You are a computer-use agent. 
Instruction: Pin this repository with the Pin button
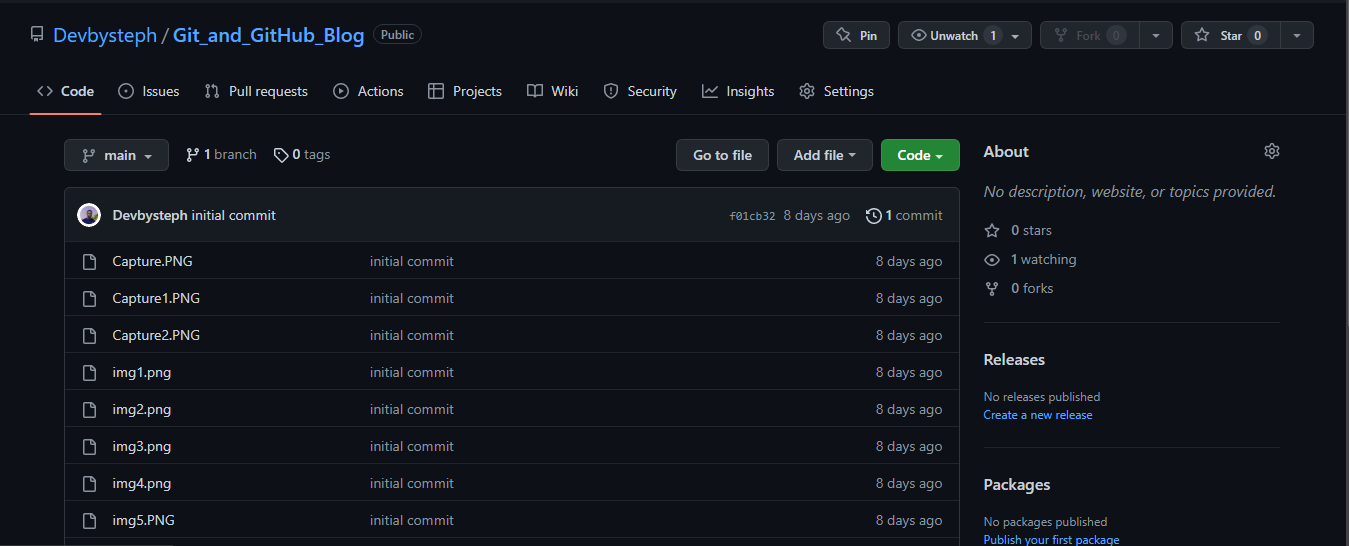(856, 35)
